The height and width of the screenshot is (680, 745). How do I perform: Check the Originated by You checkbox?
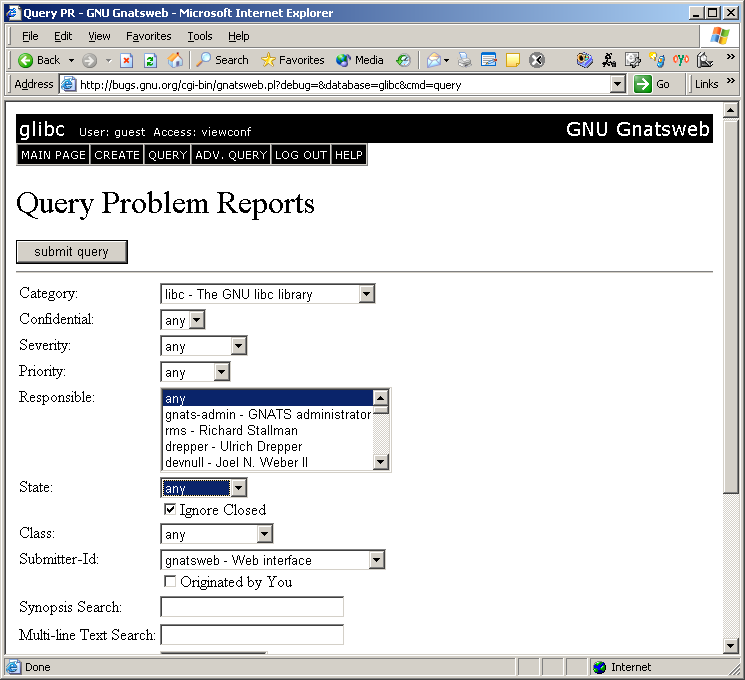coord(170,581)
